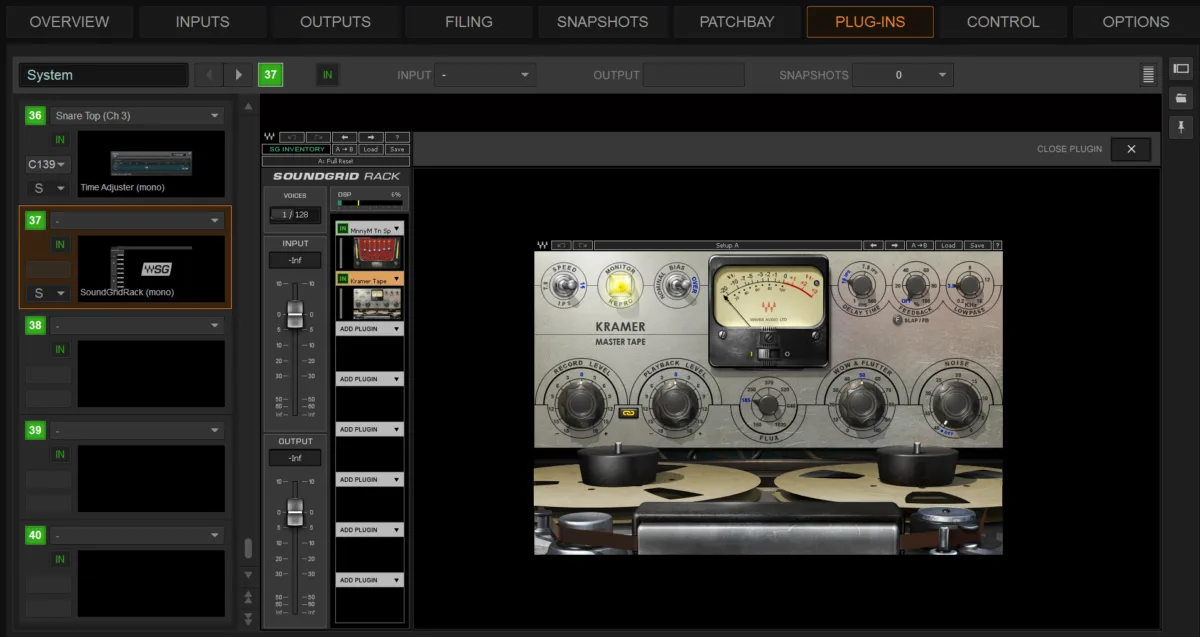Open the C139 dropdown in rack 36
1200x637 pixels.
[48, 164]
